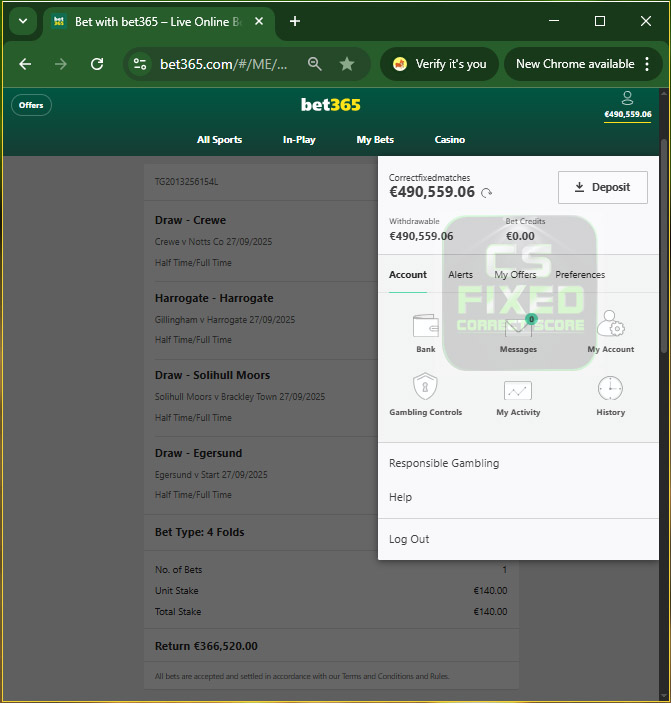671x703 pixels.
Task: Open the In-Play menu
Action: point(299,140)
